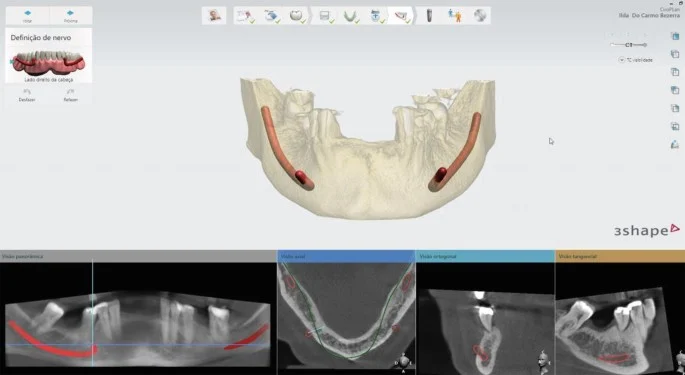Select the Visão tangencial panel header
Viewport: 685px width, 375px height.
[x=620, y=256]
